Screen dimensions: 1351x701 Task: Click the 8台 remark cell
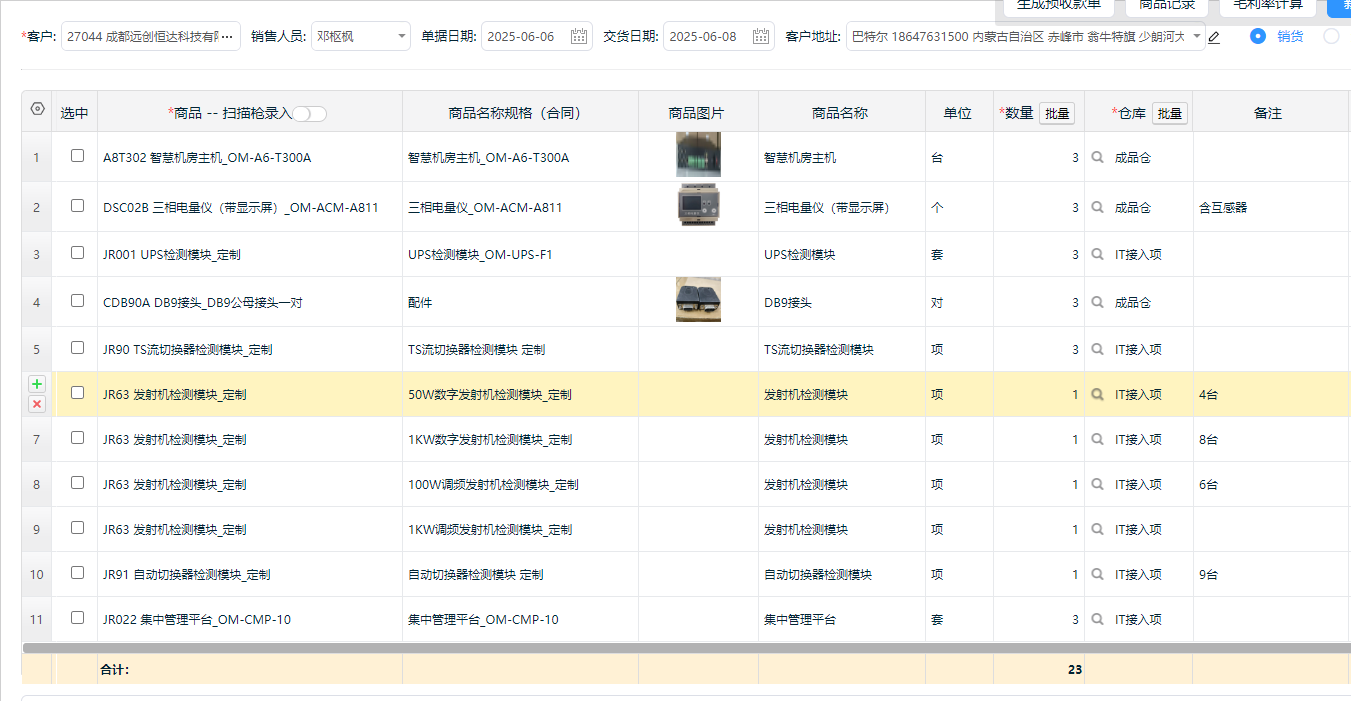(1270, 440)
